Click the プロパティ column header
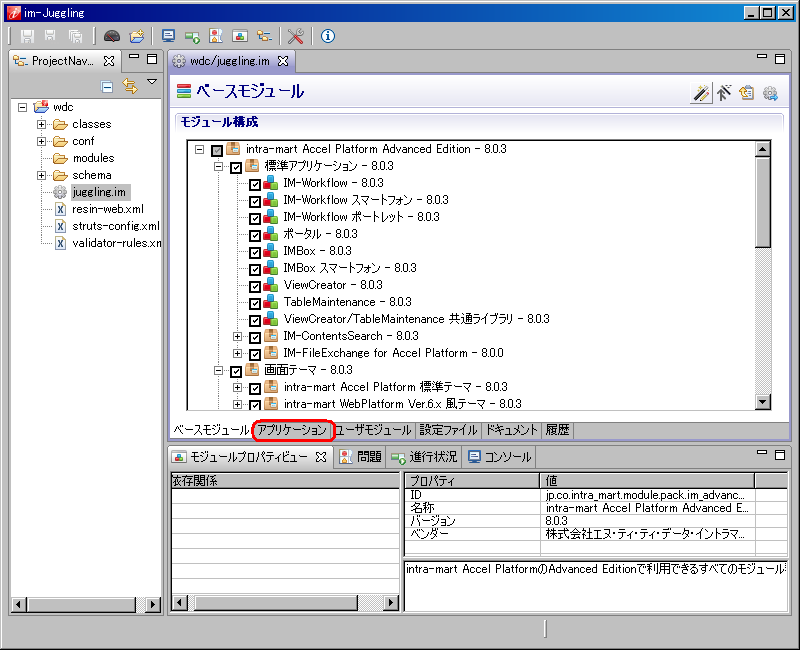The image size is (800, 650). (472, 481)
